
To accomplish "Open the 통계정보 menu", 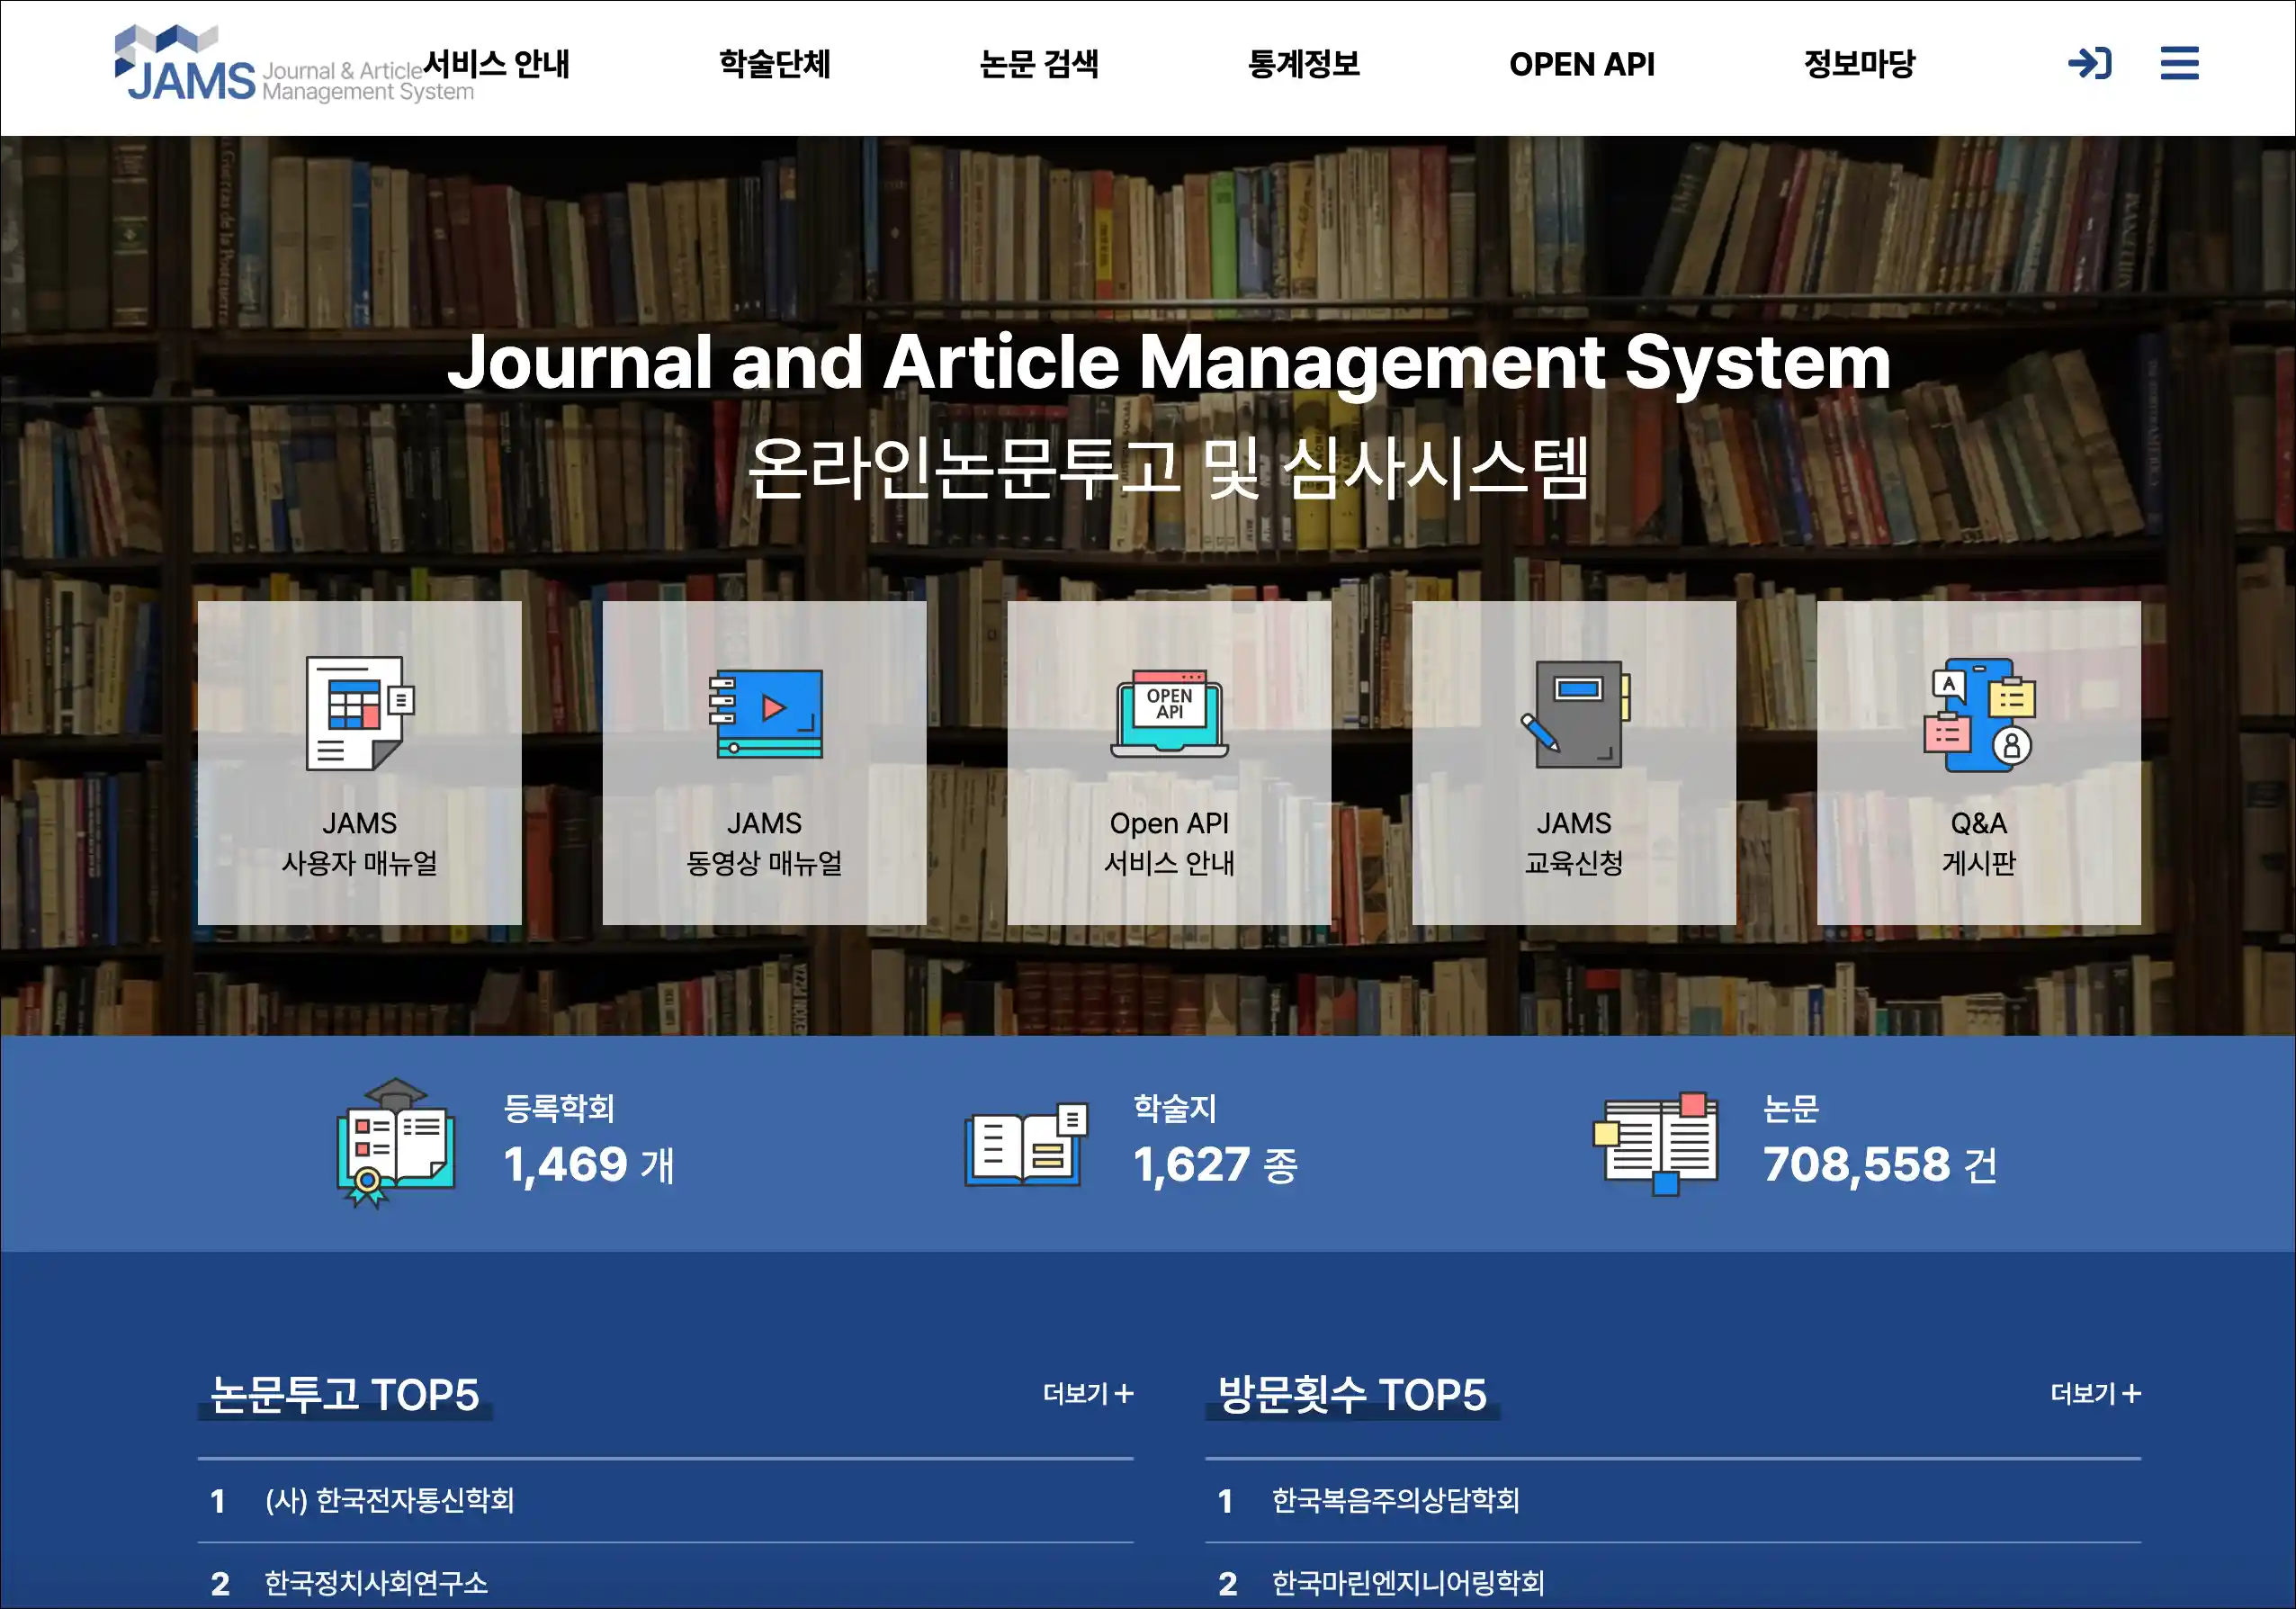I will [x=1304, y=64].
